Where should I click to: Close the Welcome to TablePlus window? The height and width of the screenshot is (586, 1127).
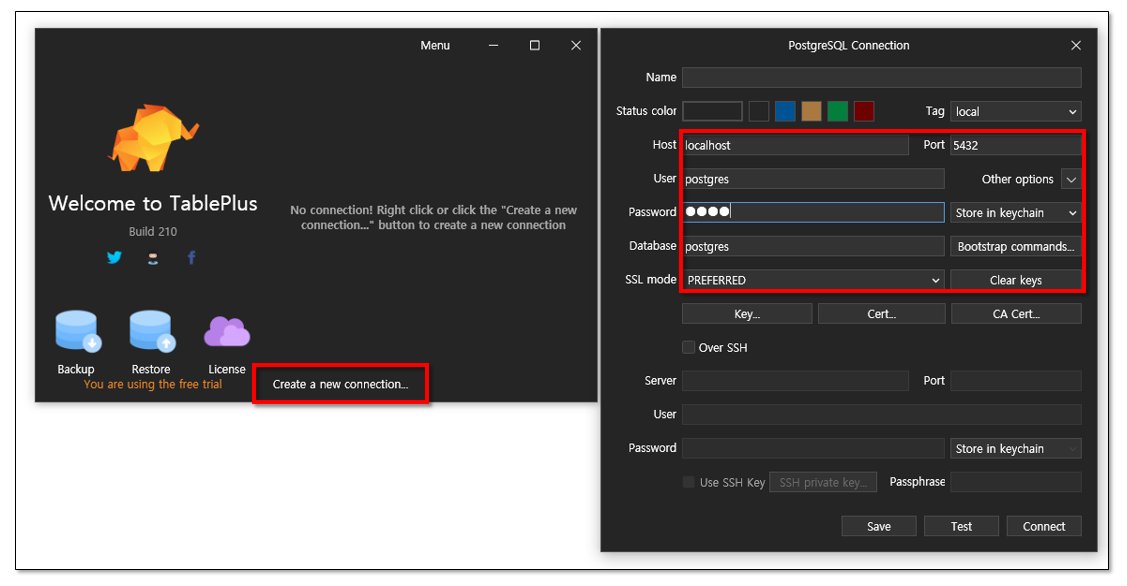(x=576, y=45)
